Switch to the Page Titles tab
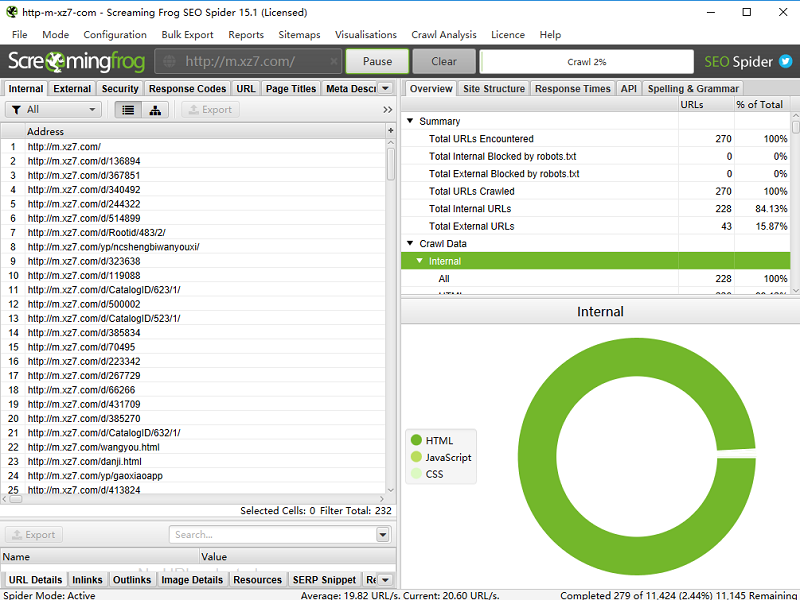 pyautogui.click(x=291, y=88)
